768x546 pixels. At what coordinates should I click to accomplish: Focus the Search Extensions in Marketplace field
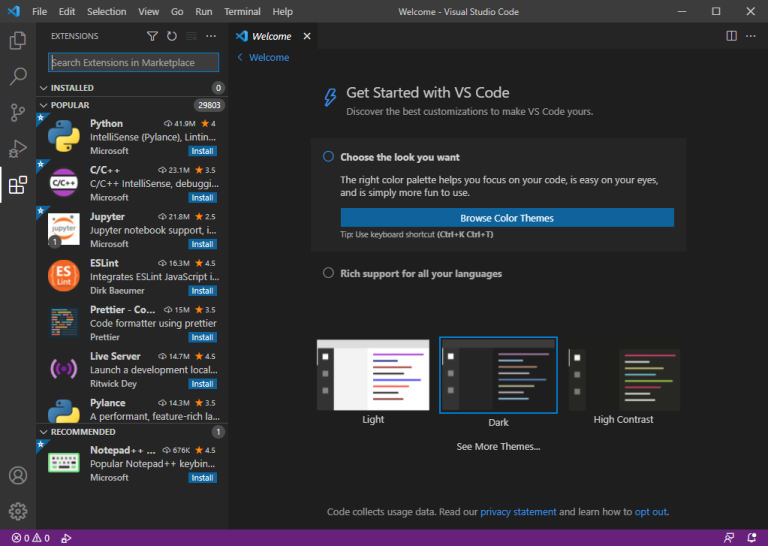(x=133, y=62)
